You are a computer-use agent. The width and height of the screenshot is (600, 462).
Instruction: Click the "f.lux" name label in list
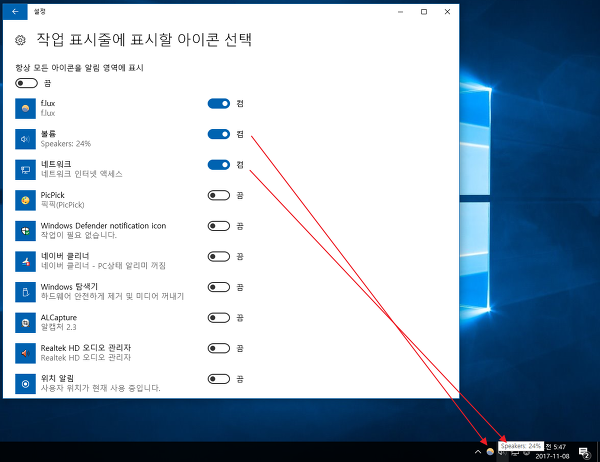pyautogui.click(x=48, y=103)
